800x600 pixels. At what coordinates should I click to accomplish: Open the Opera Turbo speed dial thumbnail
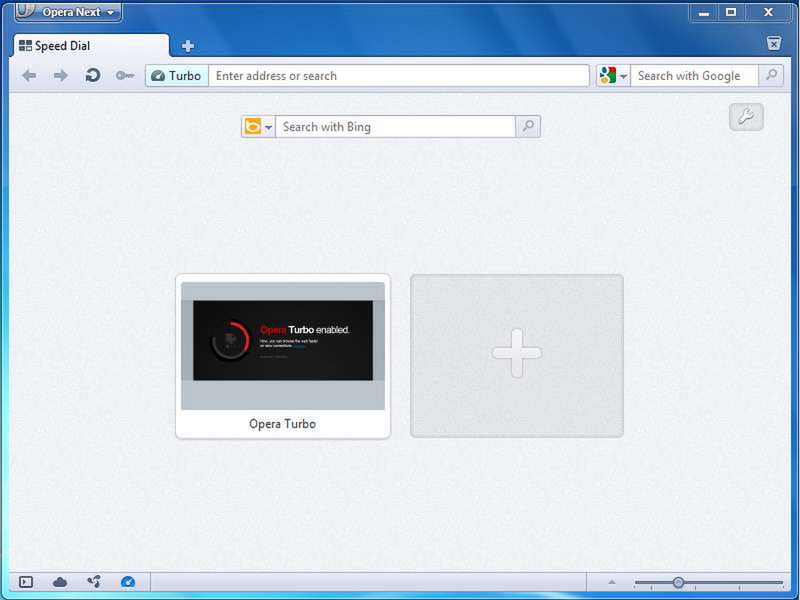(x=283, y=356)
